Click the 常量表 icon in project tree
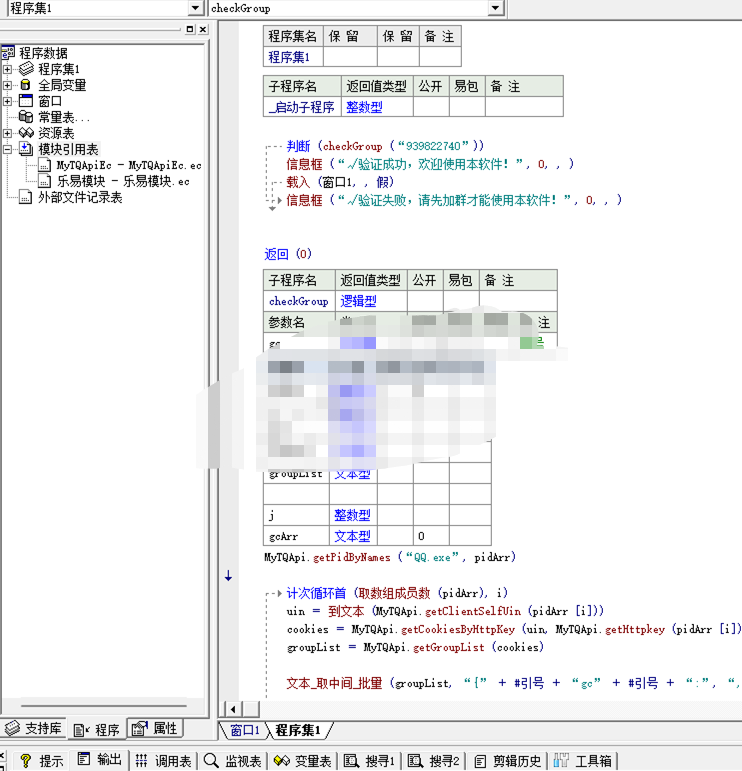Screen dimensions: 742x771 tap(26, 117)
